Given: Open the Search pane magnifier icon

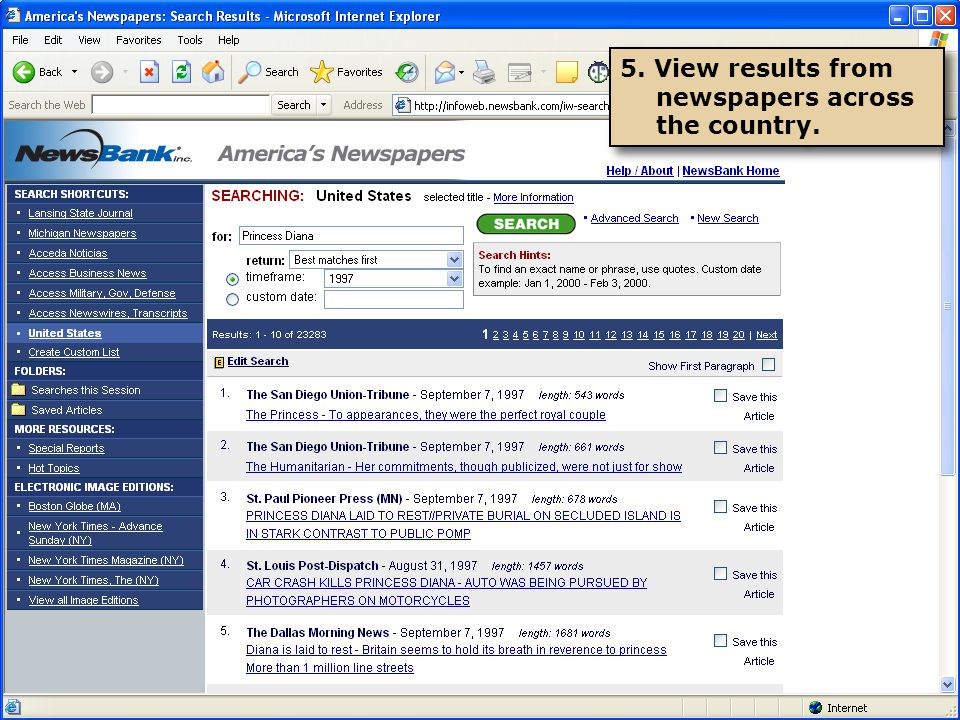Looking at the screenshot, I should tap(249, 72).
